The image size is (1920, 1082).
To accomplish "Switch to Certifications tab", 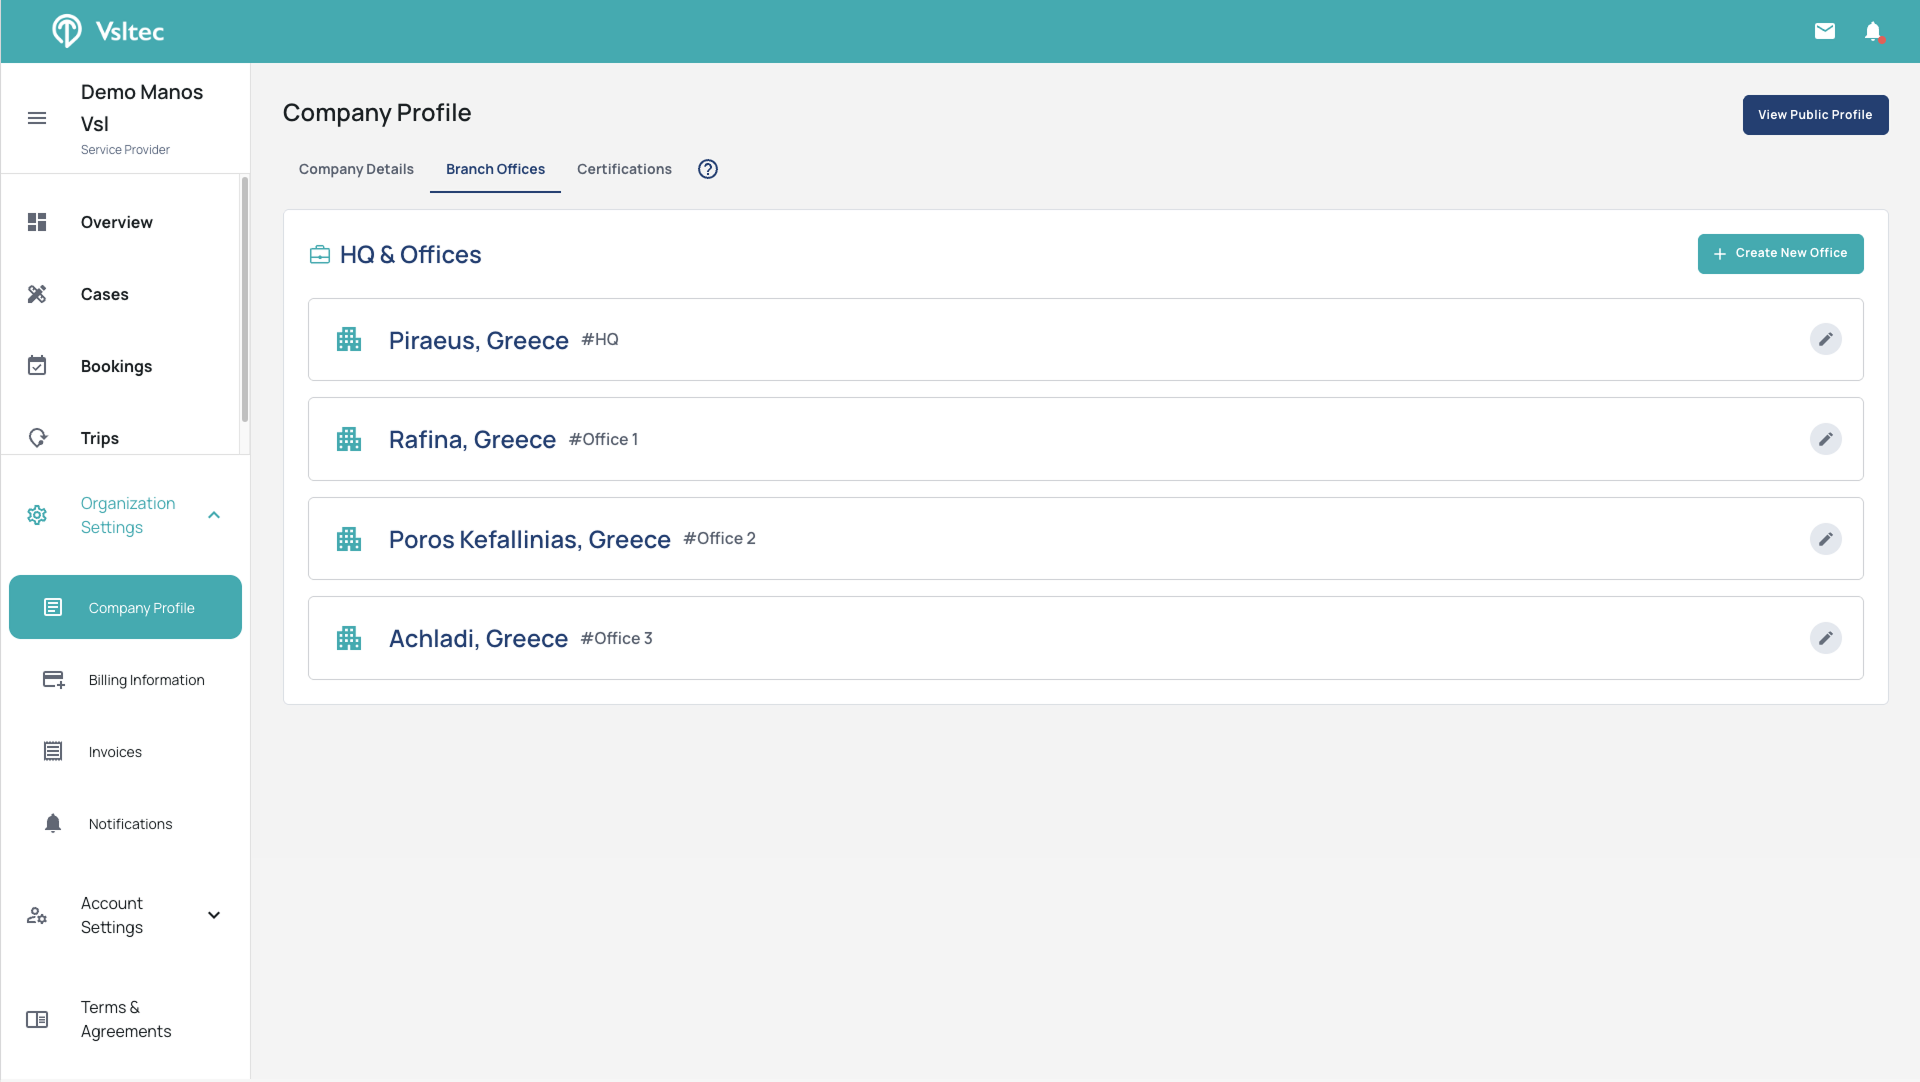I will pyautogui.click(x=624, y=169).
